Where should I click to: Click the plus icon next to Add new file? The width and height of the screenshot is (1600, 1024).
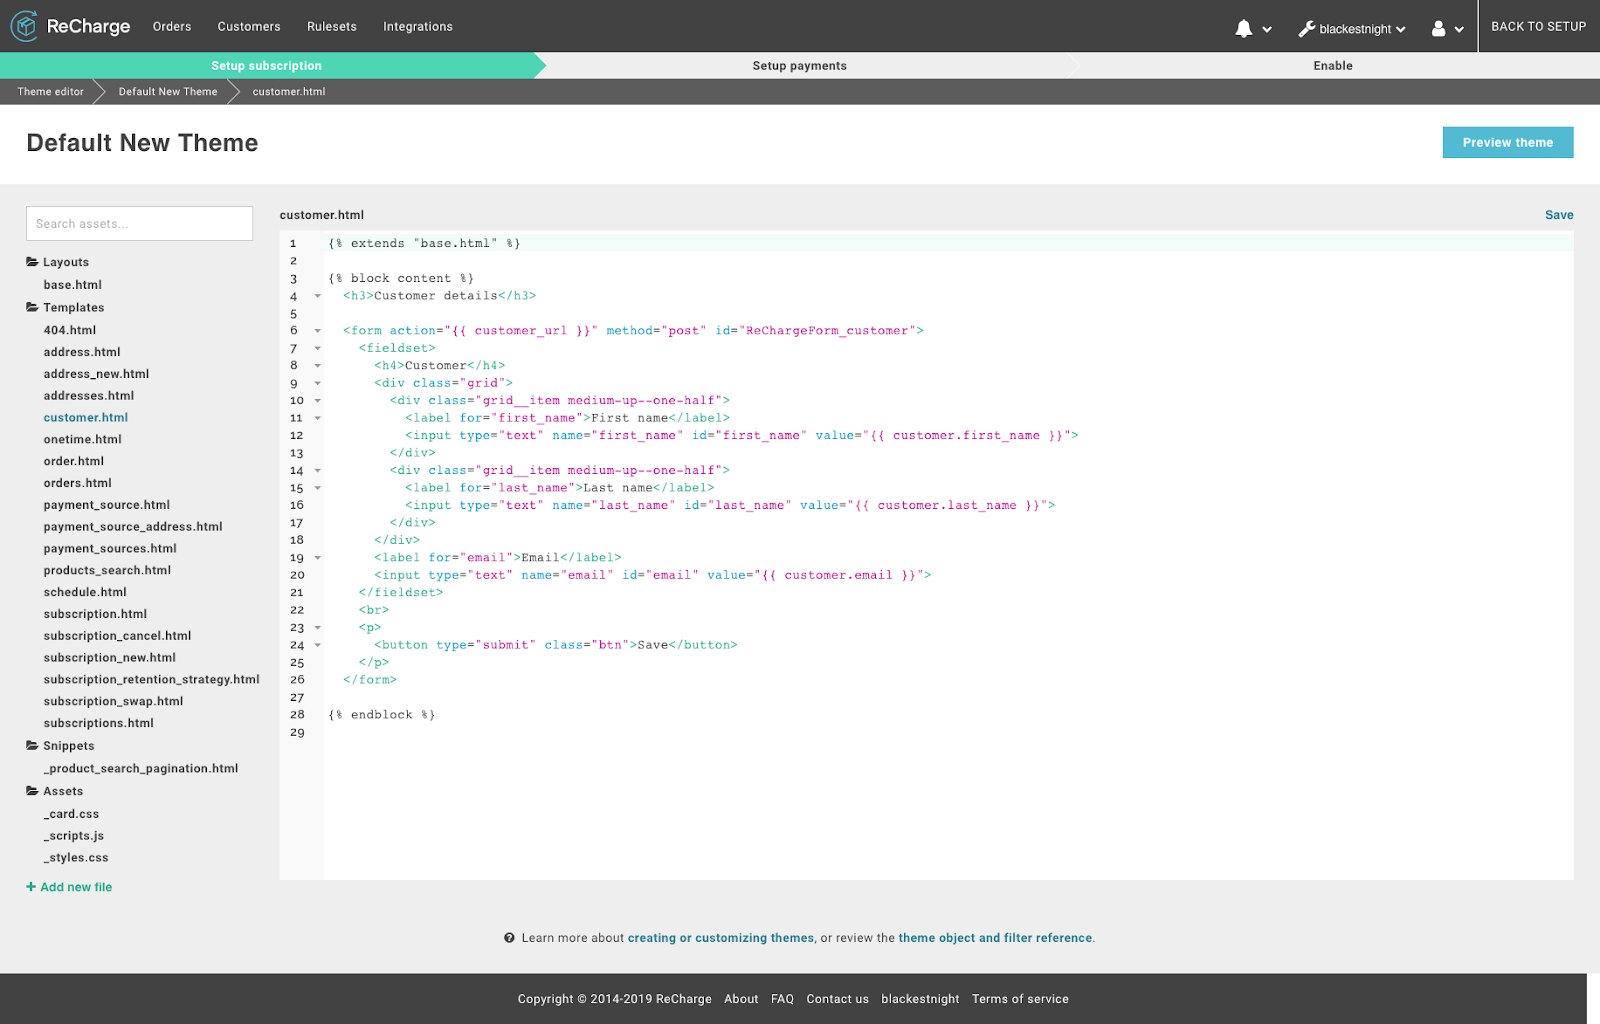(x=31, y=886)
